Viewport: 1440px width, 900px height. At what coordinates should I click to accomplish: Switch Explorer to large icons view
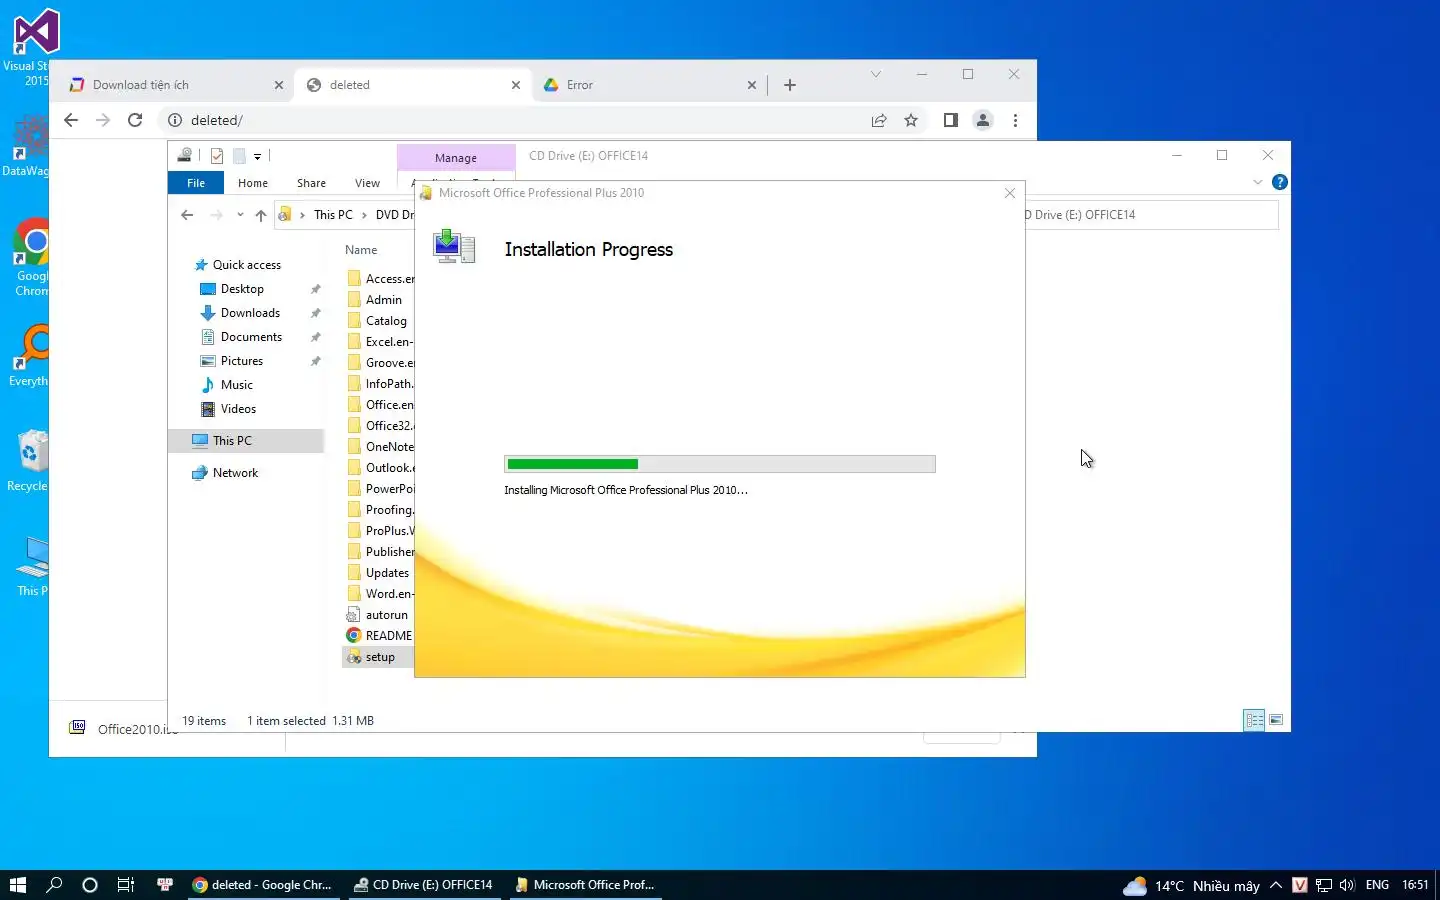1276,720
